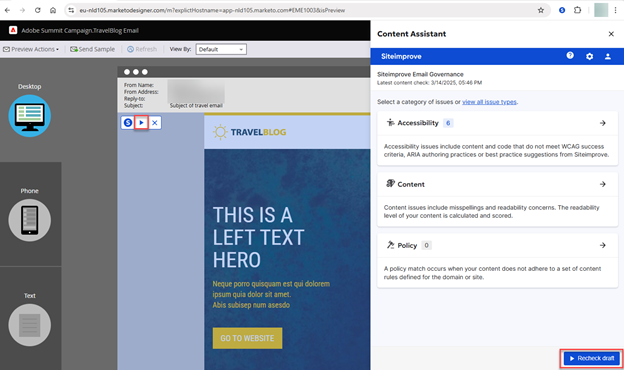The height and width of the screenshot is (370, 624).
Task: Follow the view all issue types link
Action: (x=489, y=102)
